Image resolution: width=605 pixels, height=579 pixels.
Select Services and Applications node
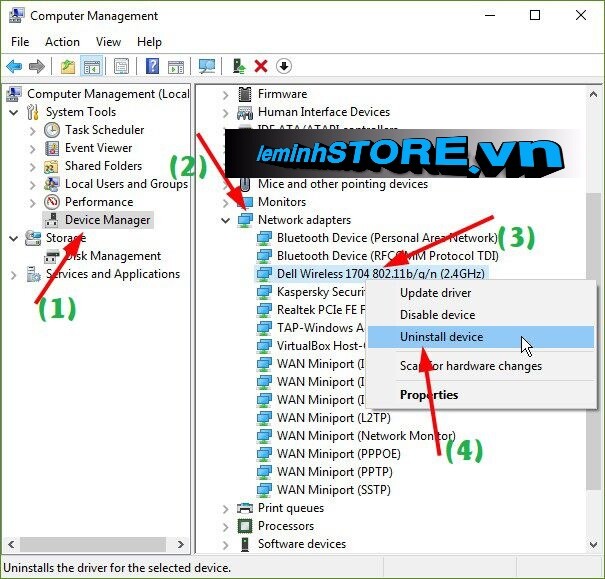113,274
